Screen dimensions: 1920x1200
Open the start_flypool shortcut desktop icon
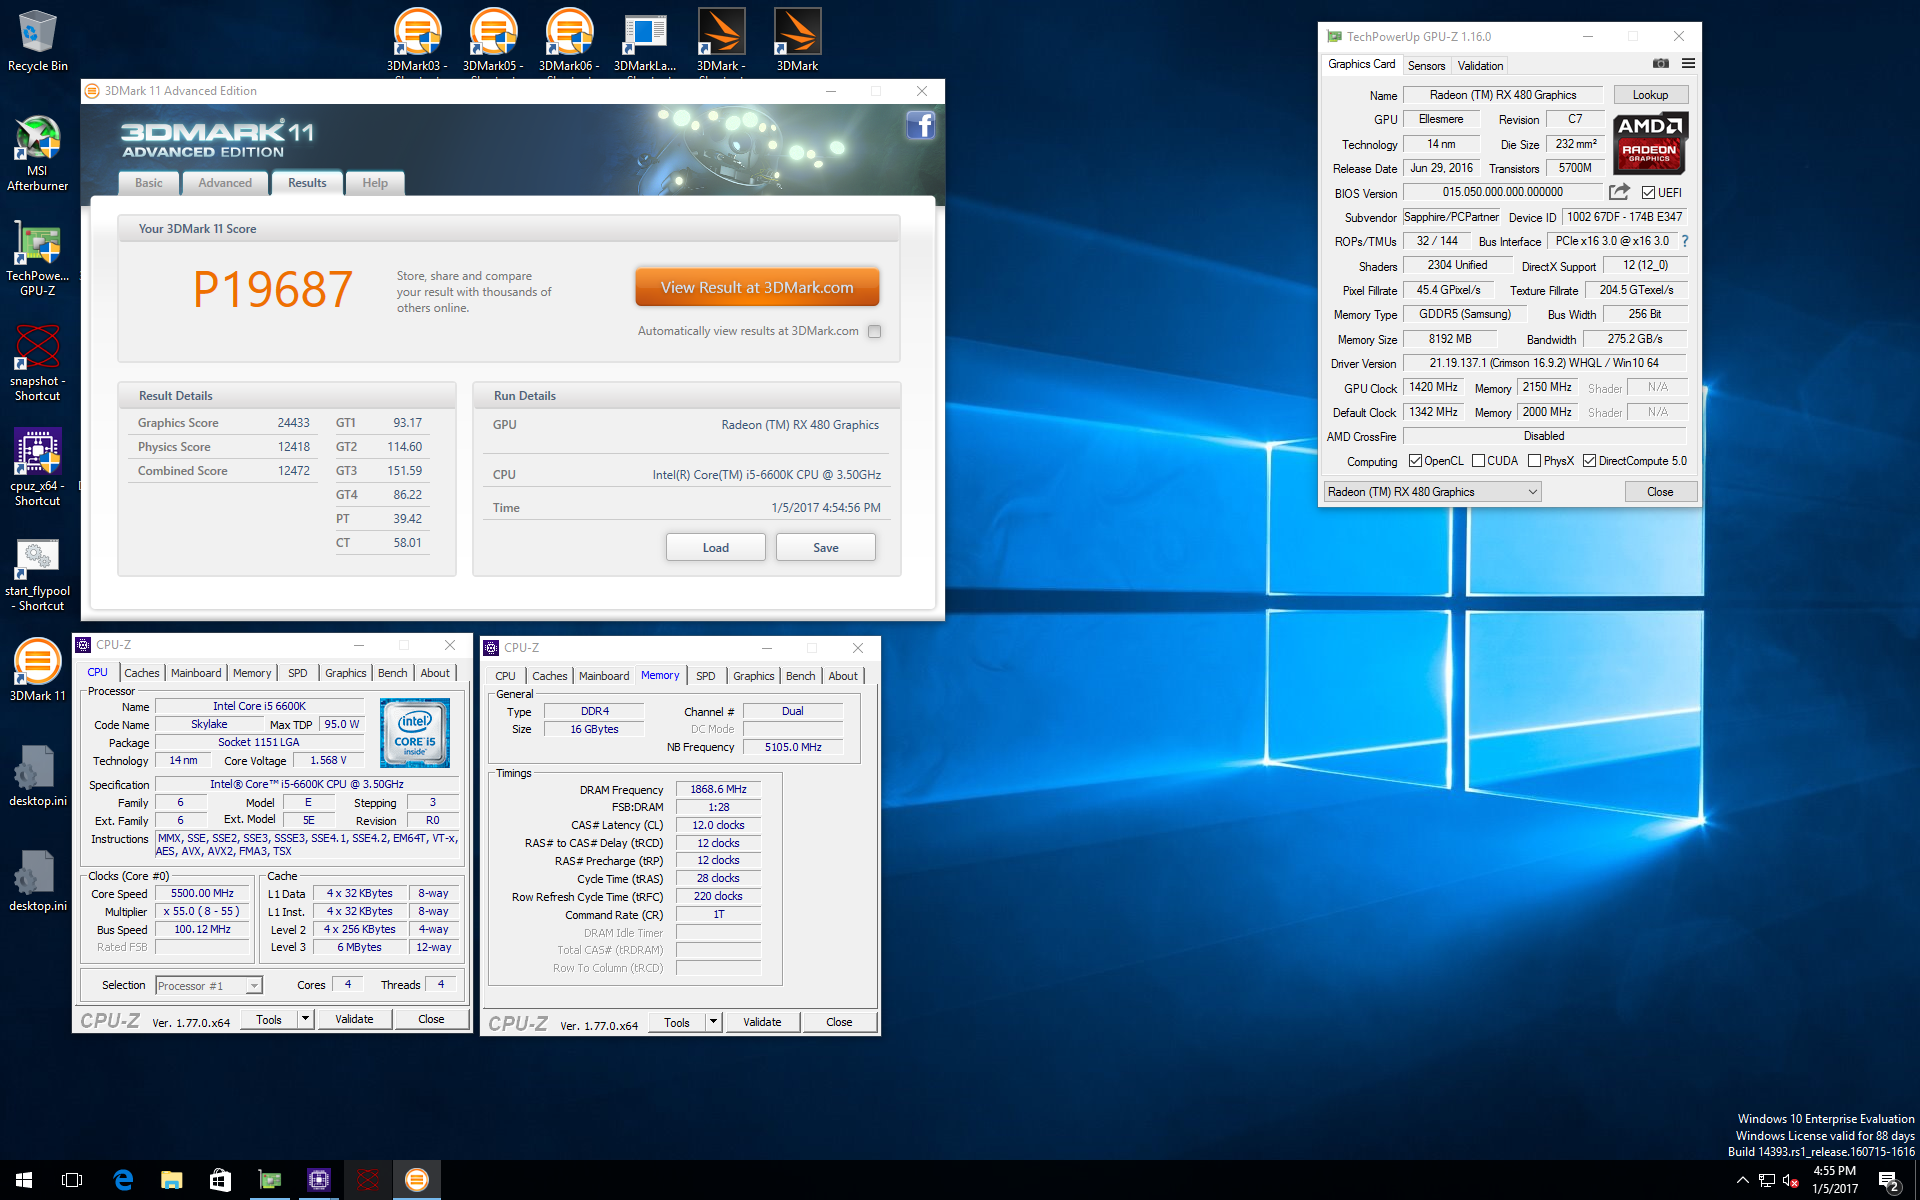[37, 574]
